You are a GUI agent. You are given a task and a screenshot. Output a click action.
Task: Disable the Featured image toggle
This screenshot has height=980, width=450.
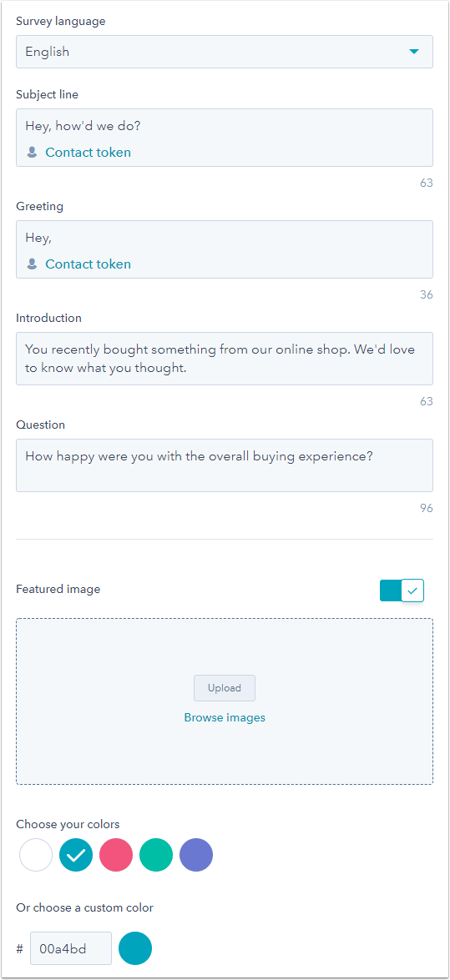click(x=402, y=589)
